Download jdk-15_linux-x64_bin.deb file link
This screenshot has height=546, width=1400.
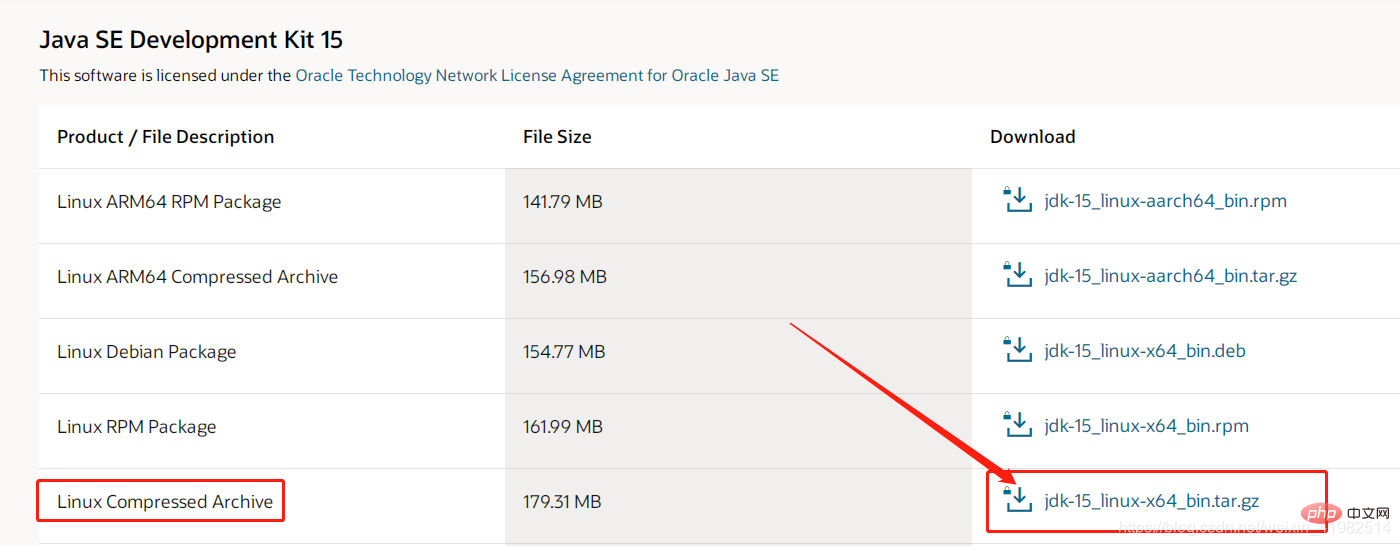(x=1145, y=351)
